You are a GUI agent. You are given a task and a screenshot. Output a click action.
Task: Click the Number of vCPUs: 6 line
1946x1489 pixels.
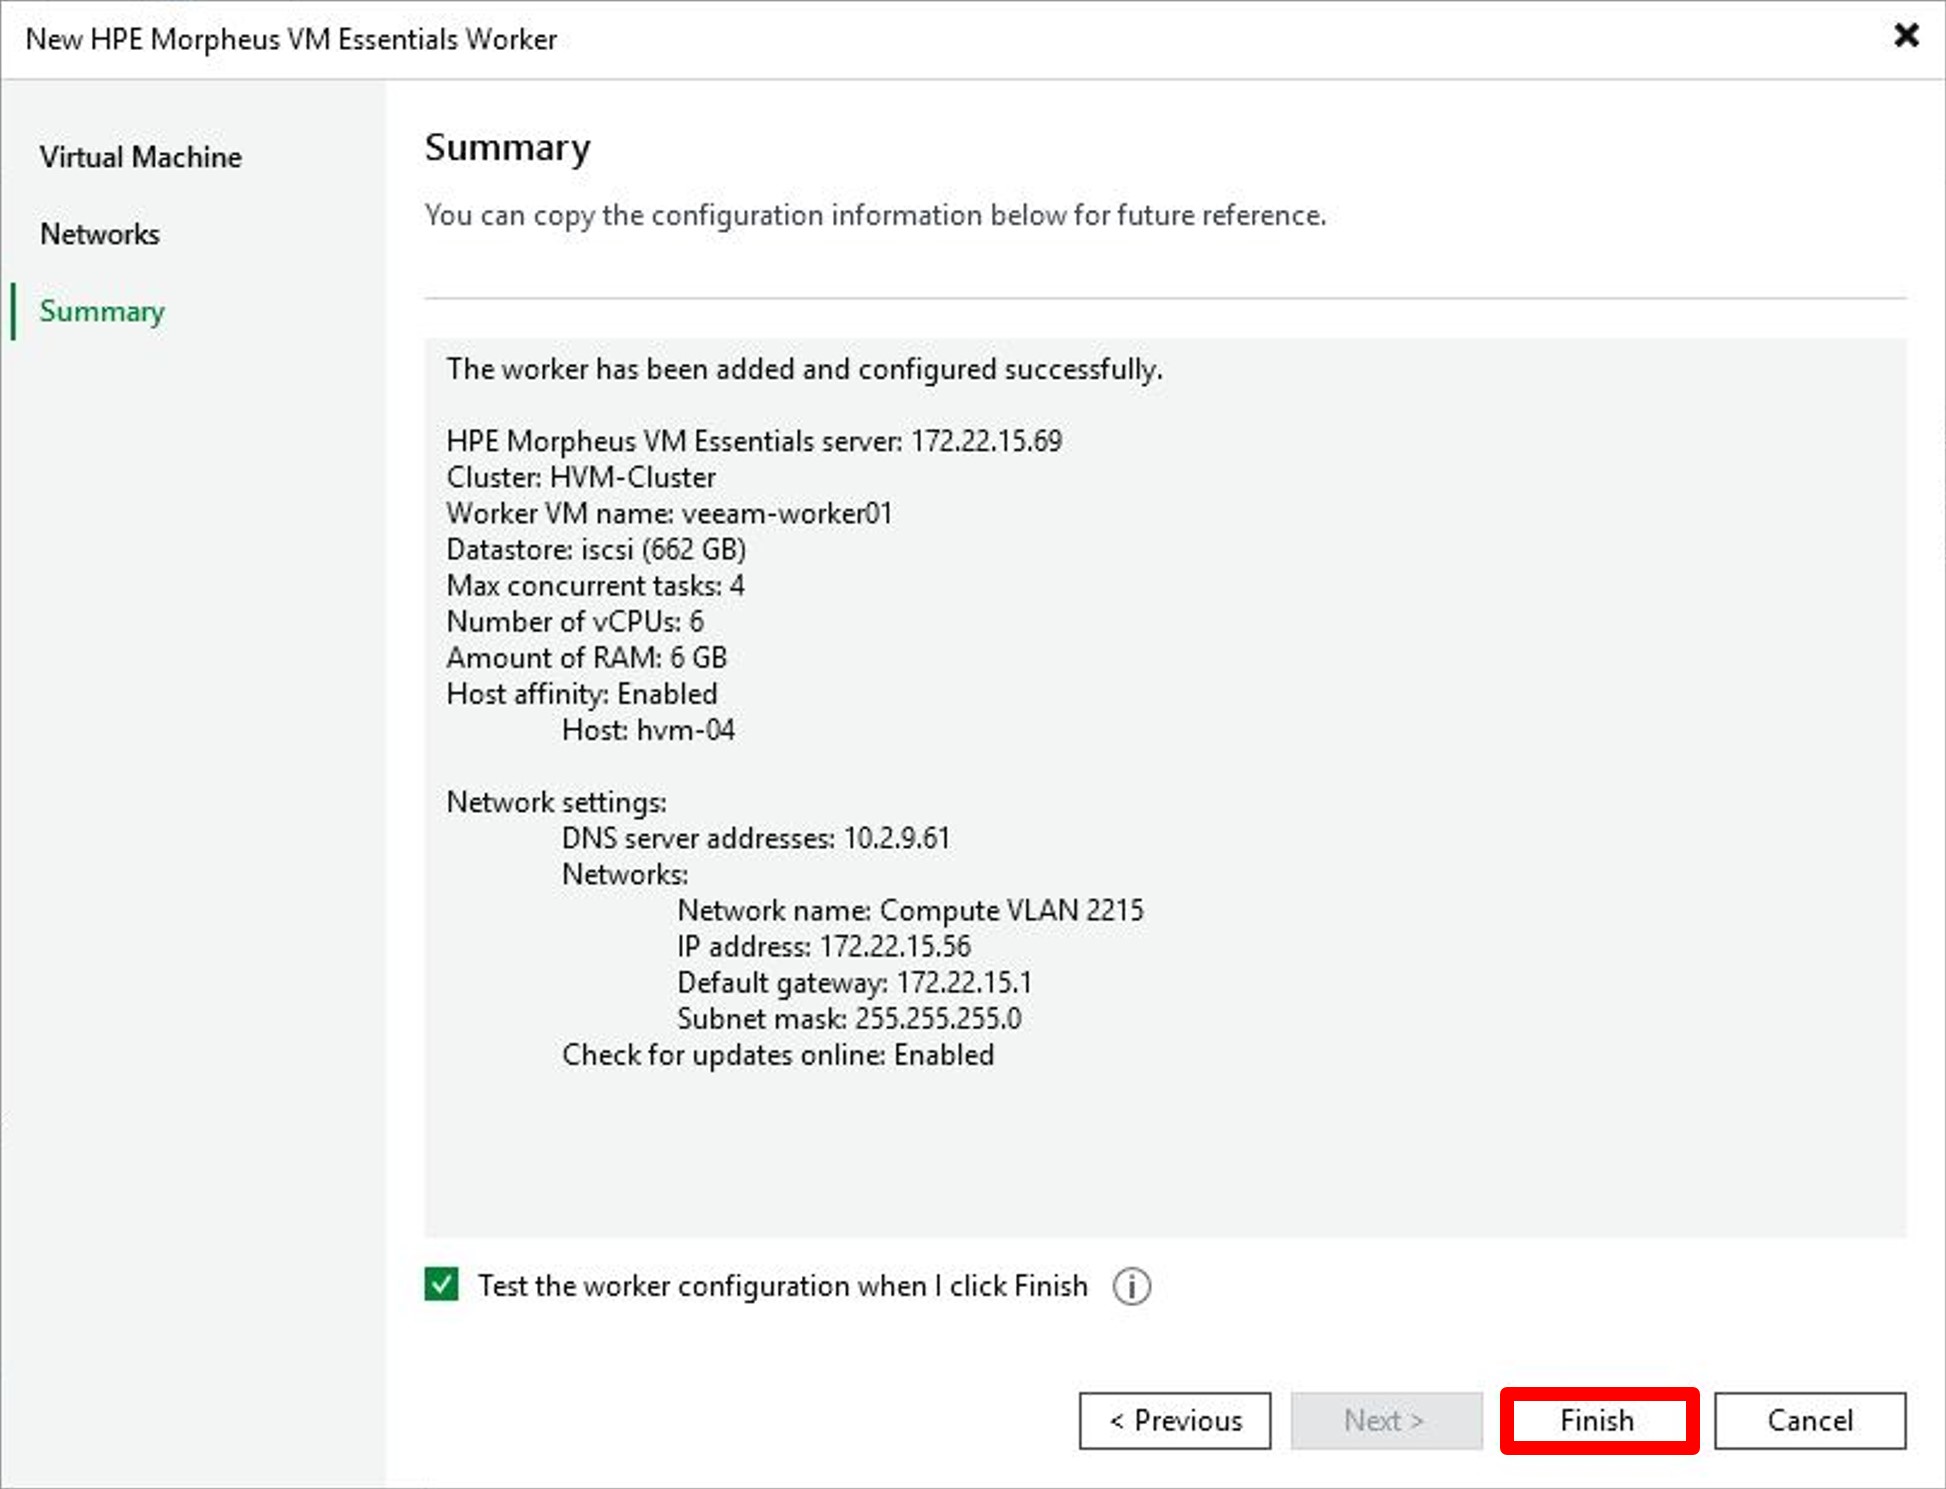pos(576,621)
